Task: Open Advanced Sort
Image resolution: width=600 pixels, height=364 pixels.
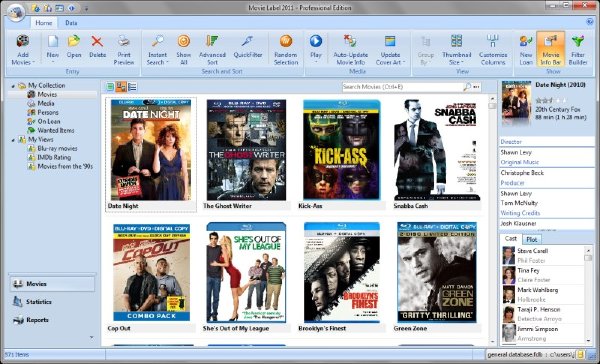Action: (212, 50)
